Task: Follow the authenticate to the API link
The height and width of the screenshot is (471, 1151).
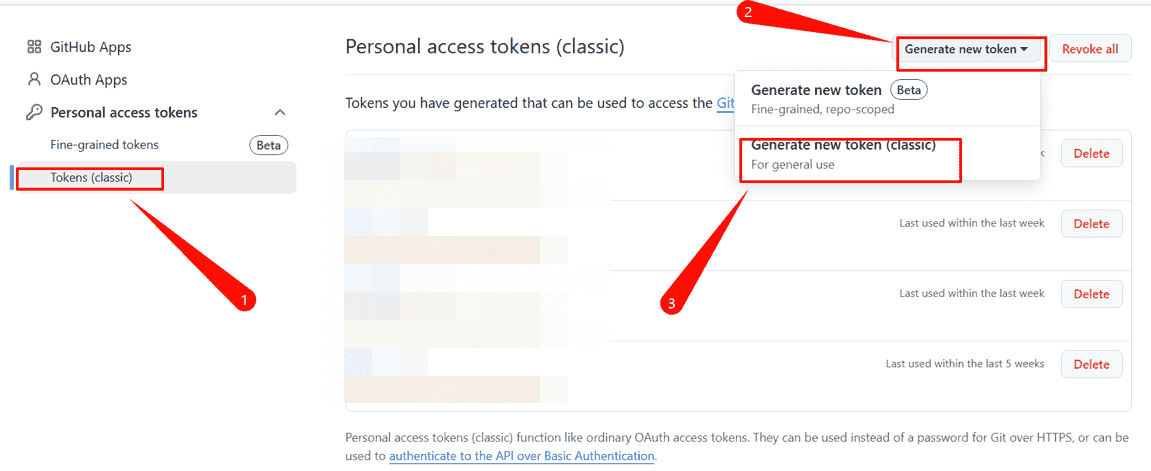Action: 521,456
